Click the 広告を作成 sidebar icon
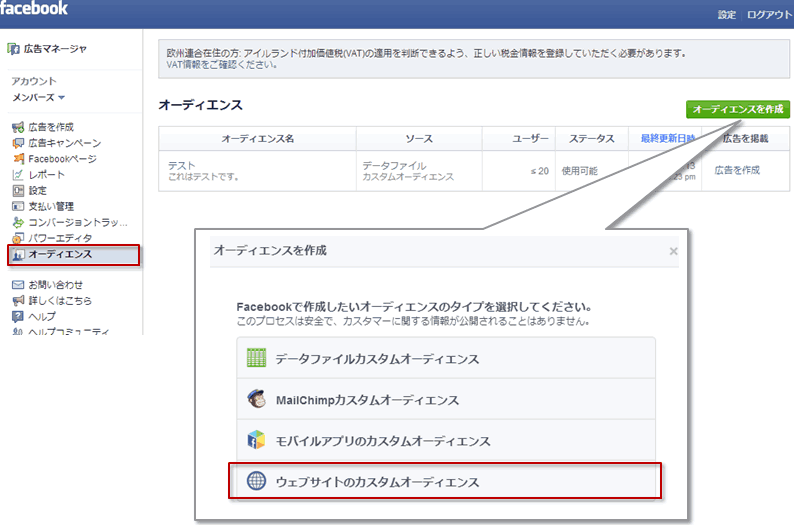Screen dimensions: 794x525 [17, 127]
